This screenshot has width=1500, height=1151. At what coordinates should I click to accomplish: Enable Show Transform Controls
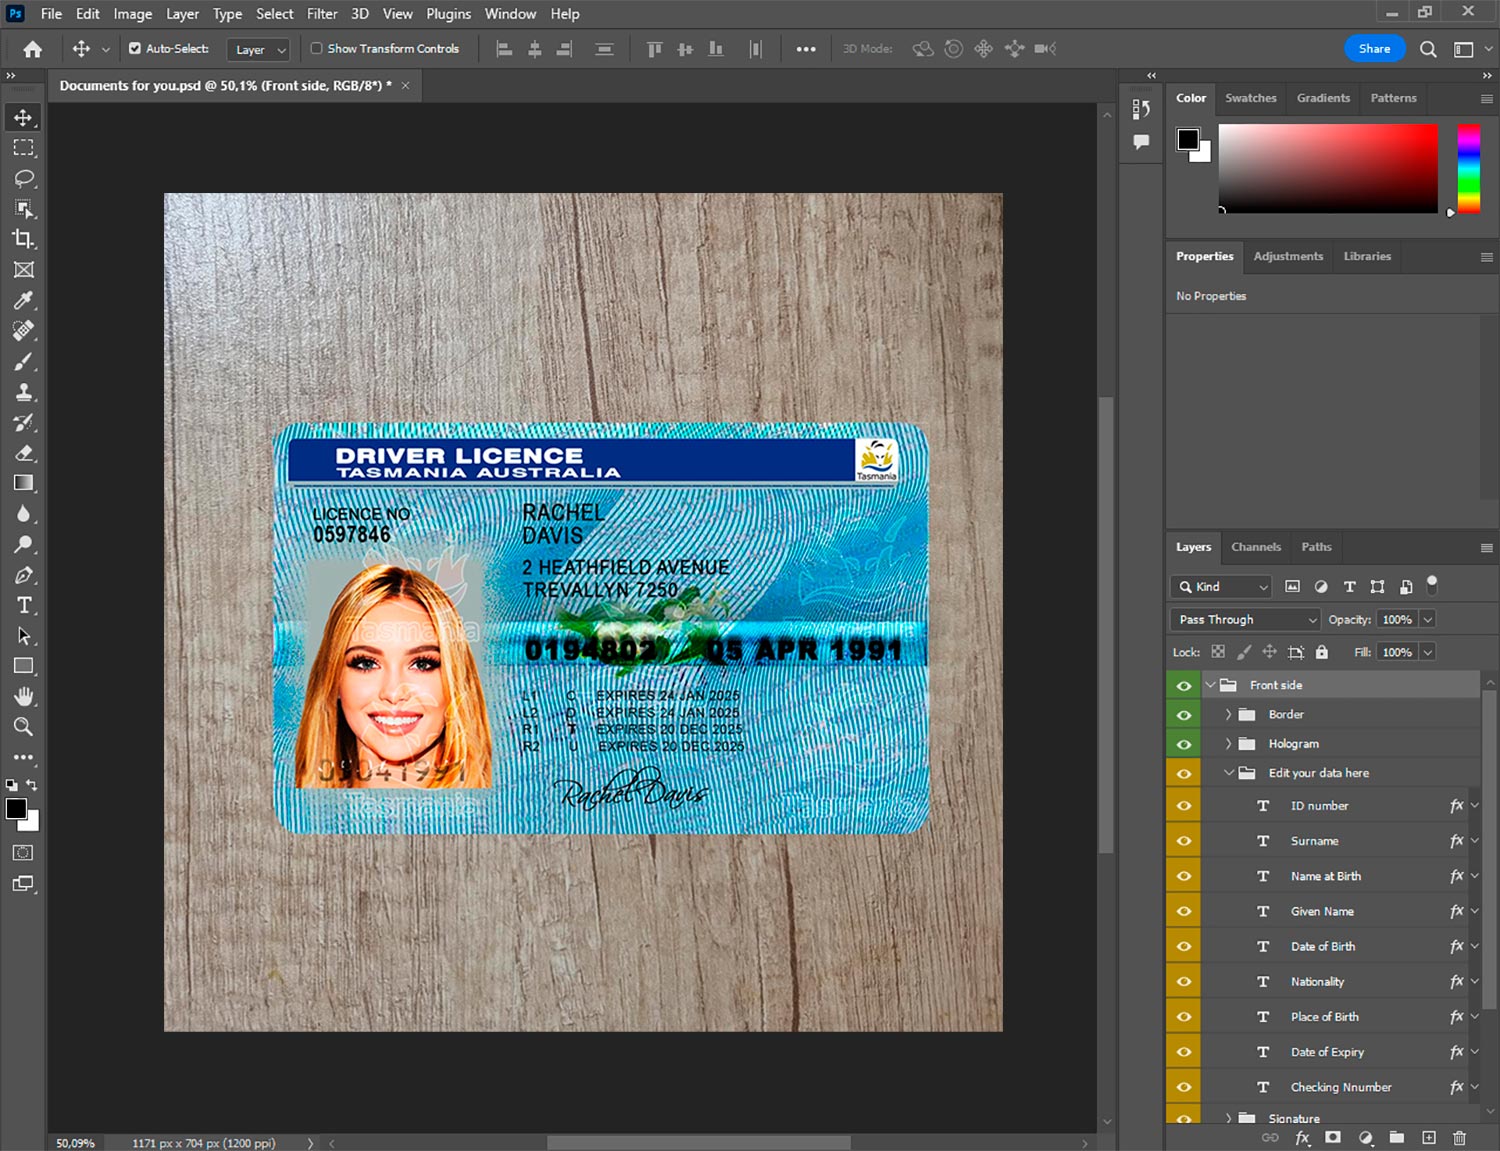point(316,48)
